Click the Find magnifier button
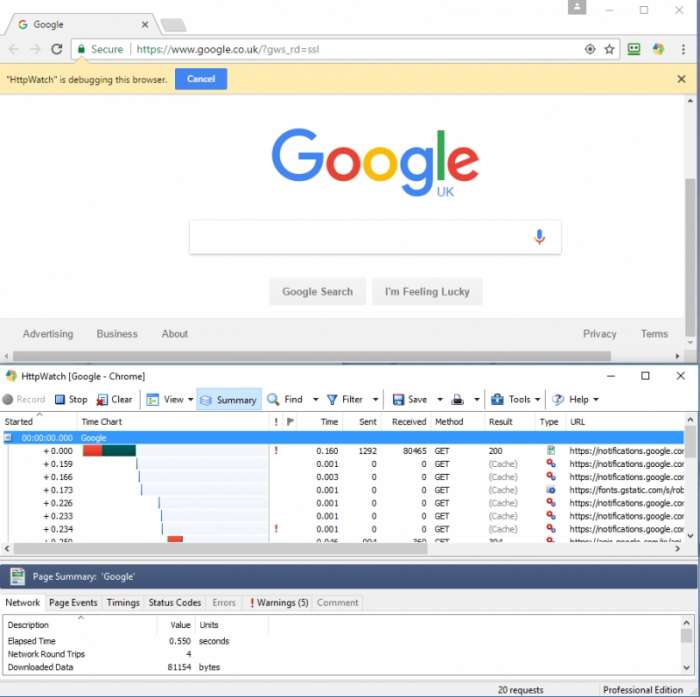This screenshot has height=697, width=700. click(x=285, y=399)
